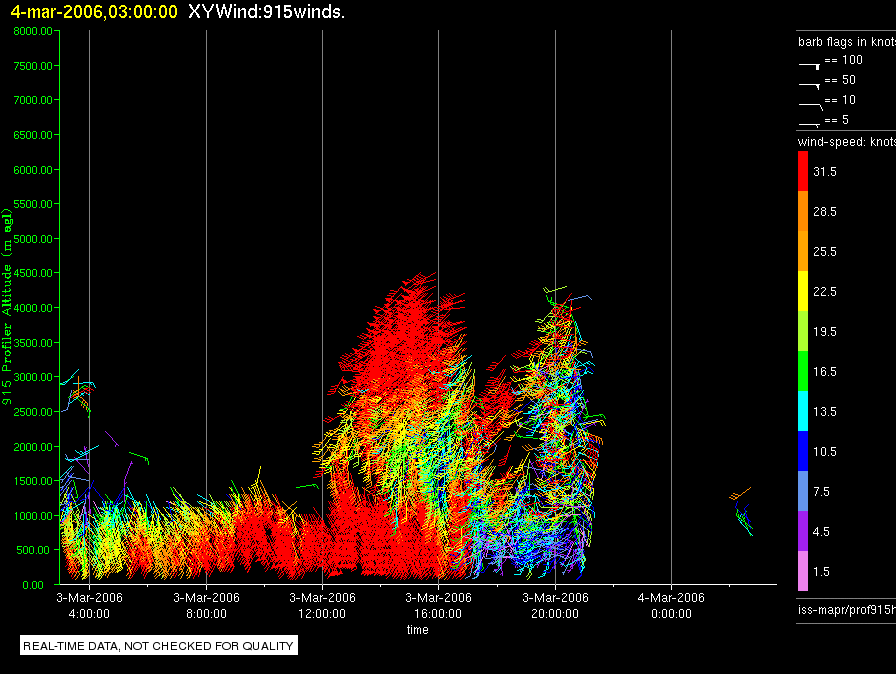This screenshot has height=674, width=896.
Task: Click the 1000.00 altitude tick label
Action: point(33,516)
